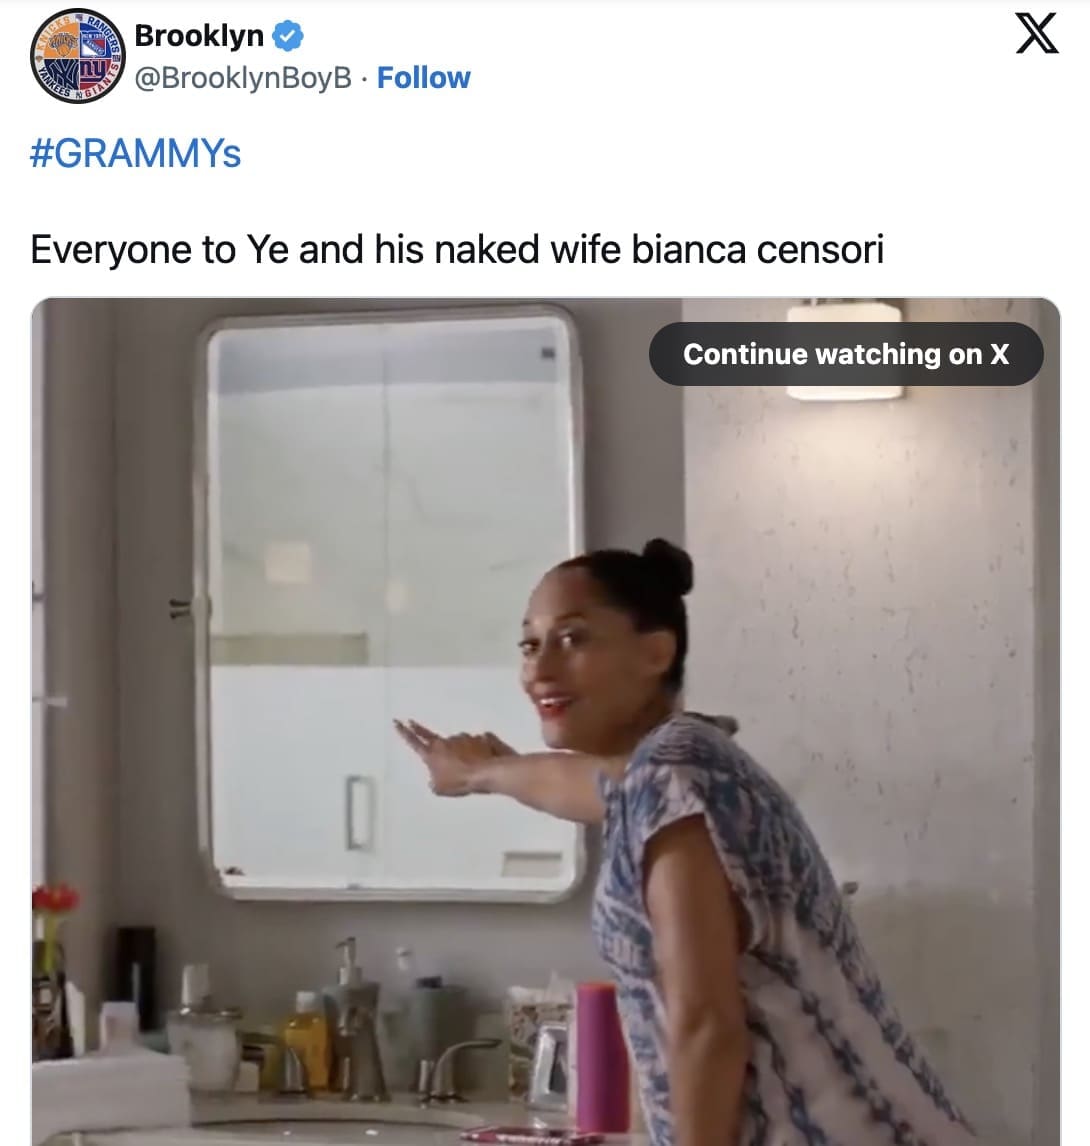Click the X logo in the corner
The width and height of the screenshot is (1090, 1146).
[x=1037, y=34]
